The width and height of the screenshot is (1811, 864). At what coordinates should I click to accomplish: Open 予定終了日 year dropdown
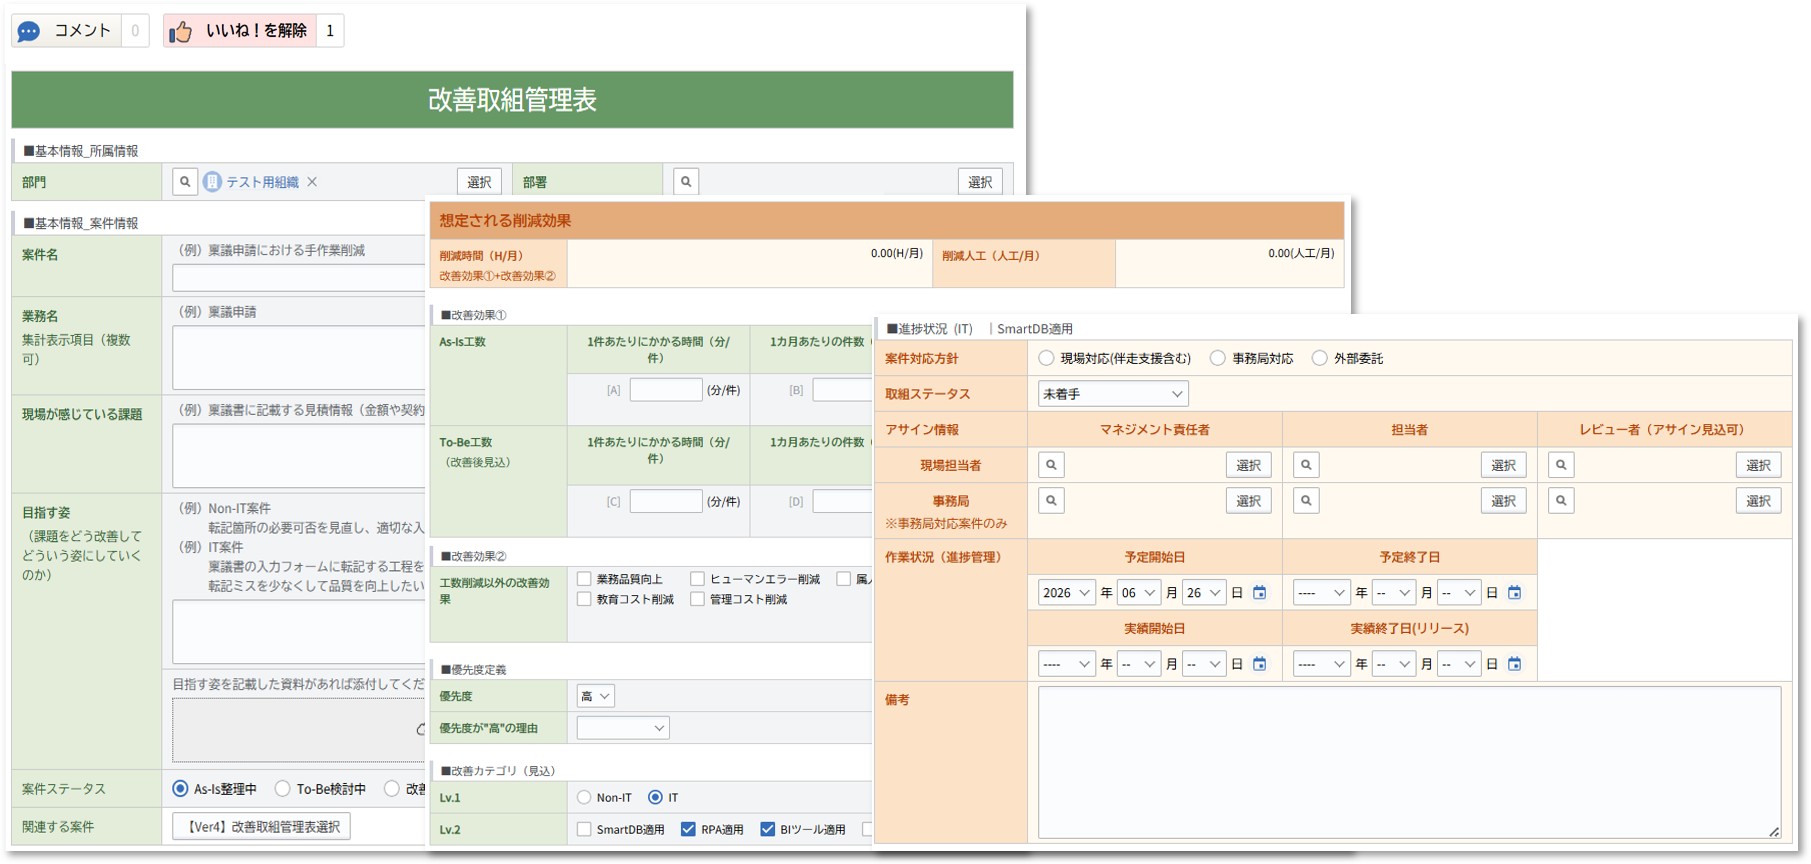tap(1322, 593)
